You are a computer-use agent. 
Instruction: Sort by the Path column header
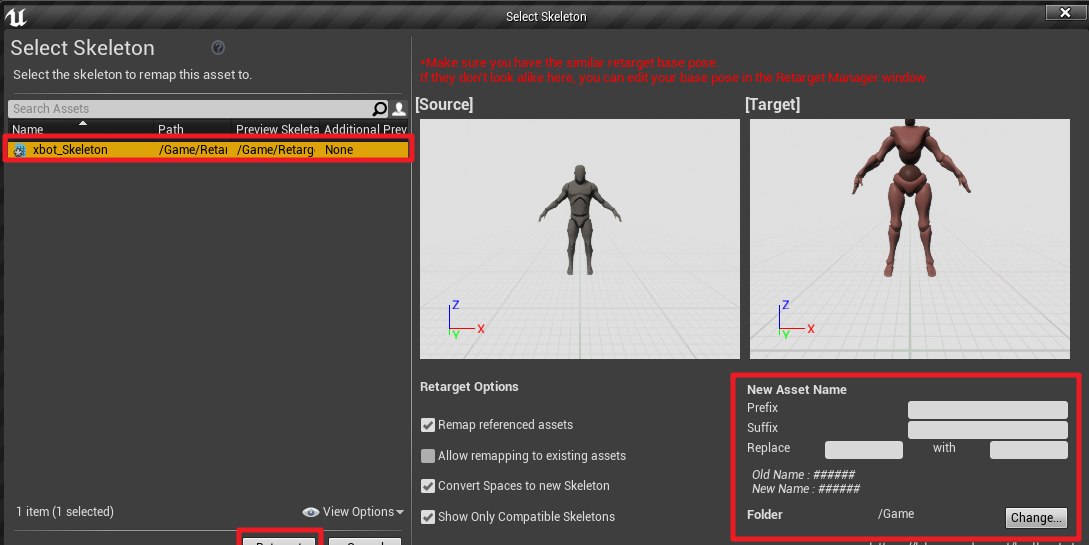[x=192, y=129]
